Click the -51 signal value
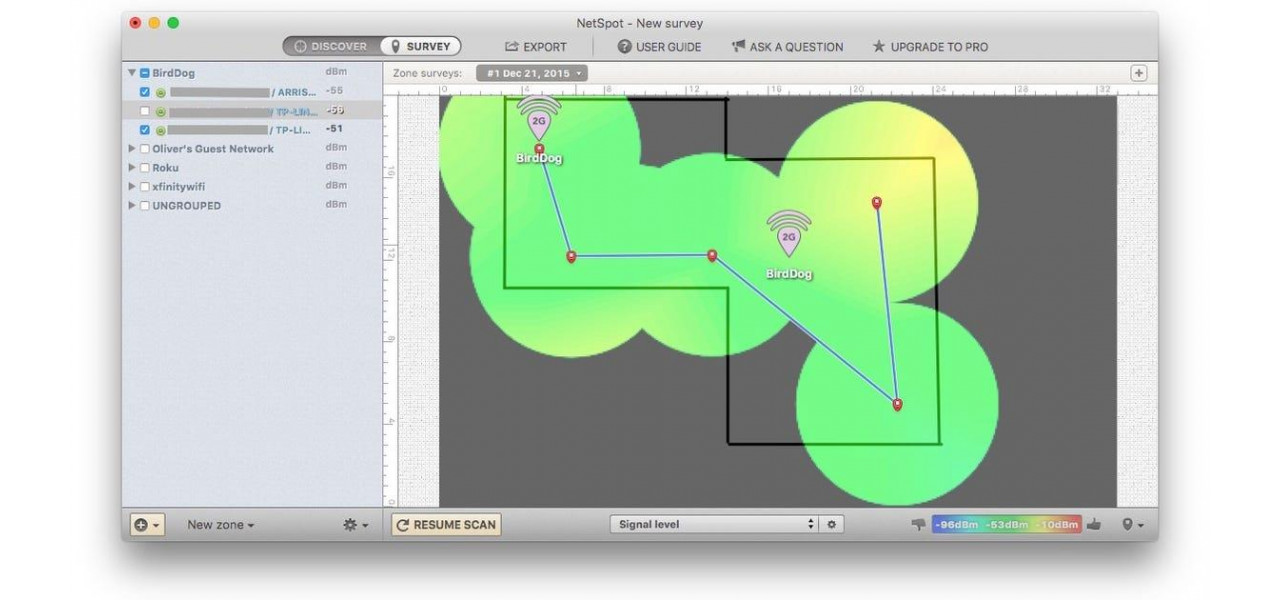This screenshot has width=1280, height=600. (x=334, y=130)
